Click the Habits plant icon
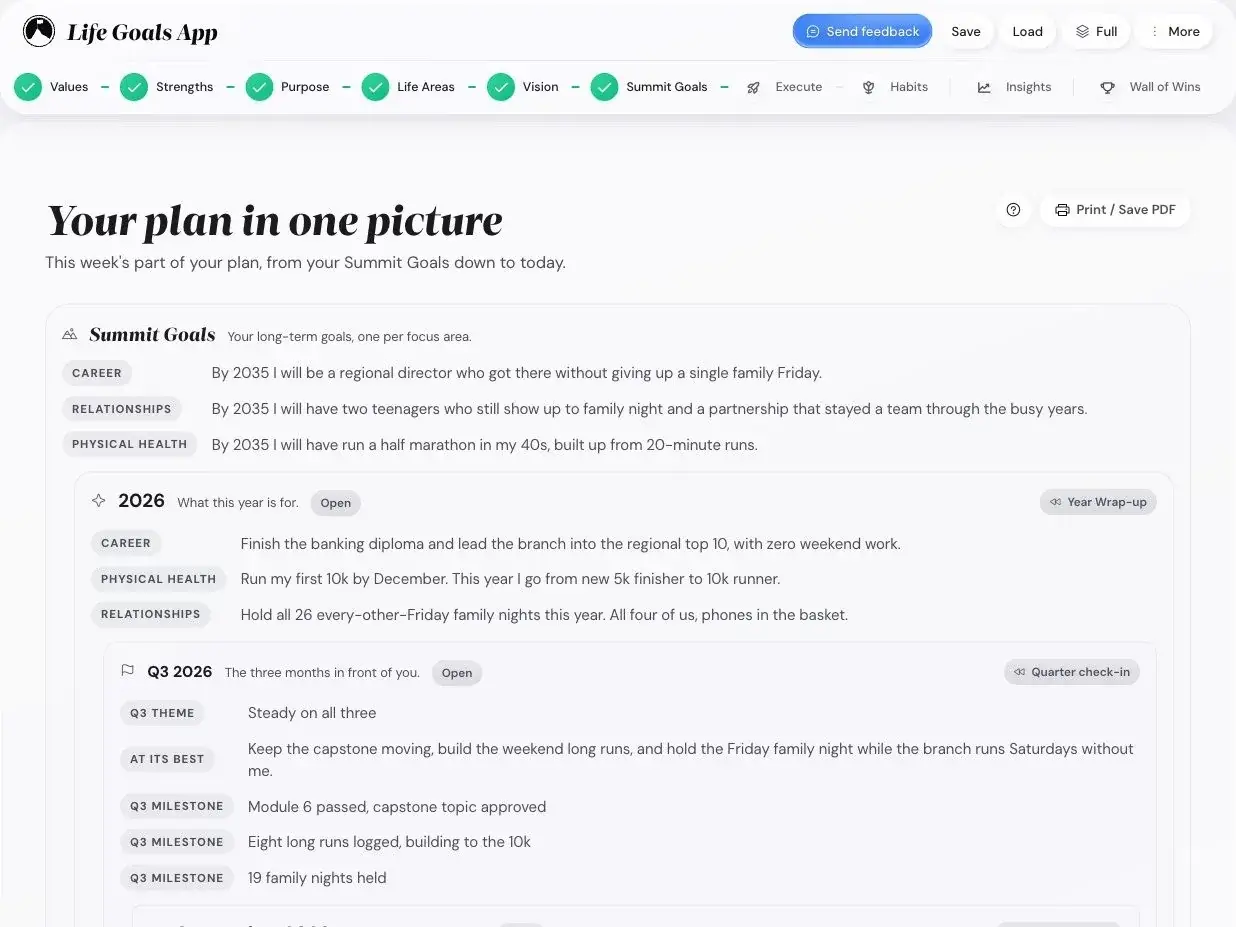Viewport: 1236px width, 927px height. [x=869, y=87]
